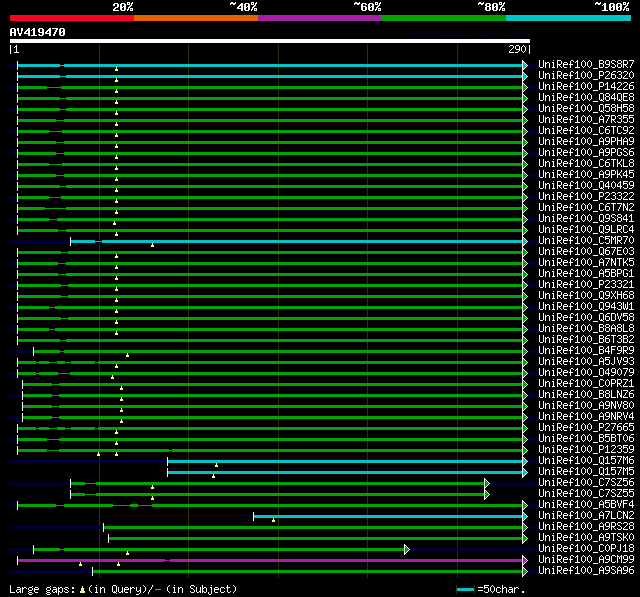Select the UniRef100_Q9S841 label

(586, 219)
